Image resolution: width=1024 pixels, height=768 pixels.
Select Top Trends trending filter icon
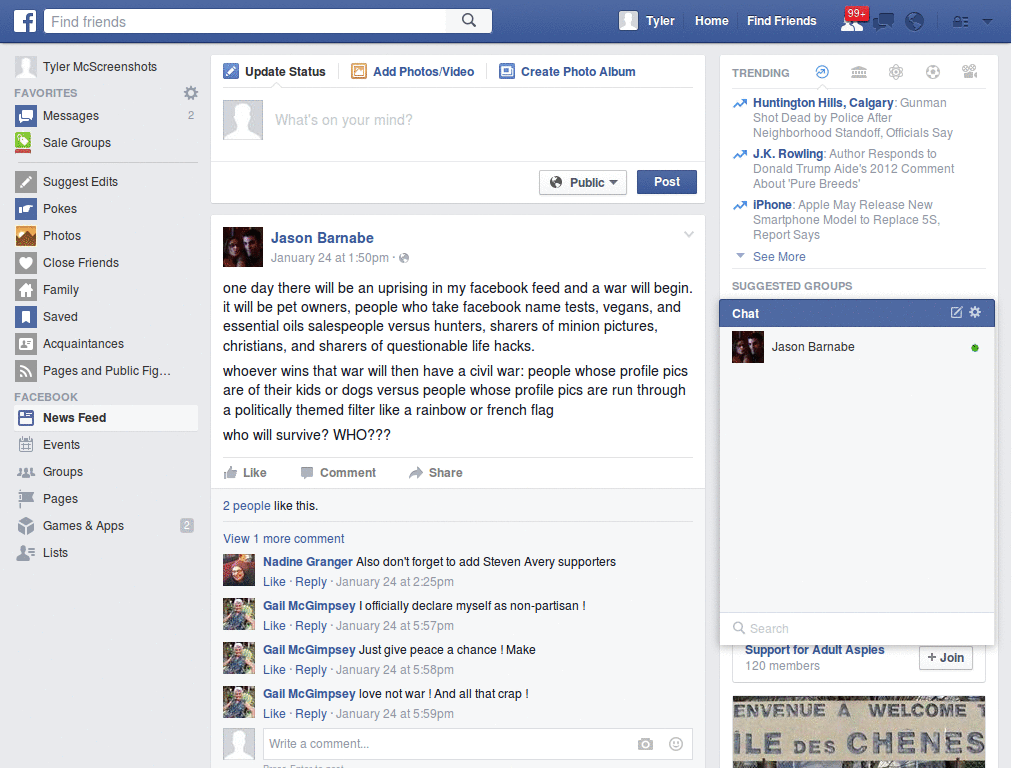(822, 72)
